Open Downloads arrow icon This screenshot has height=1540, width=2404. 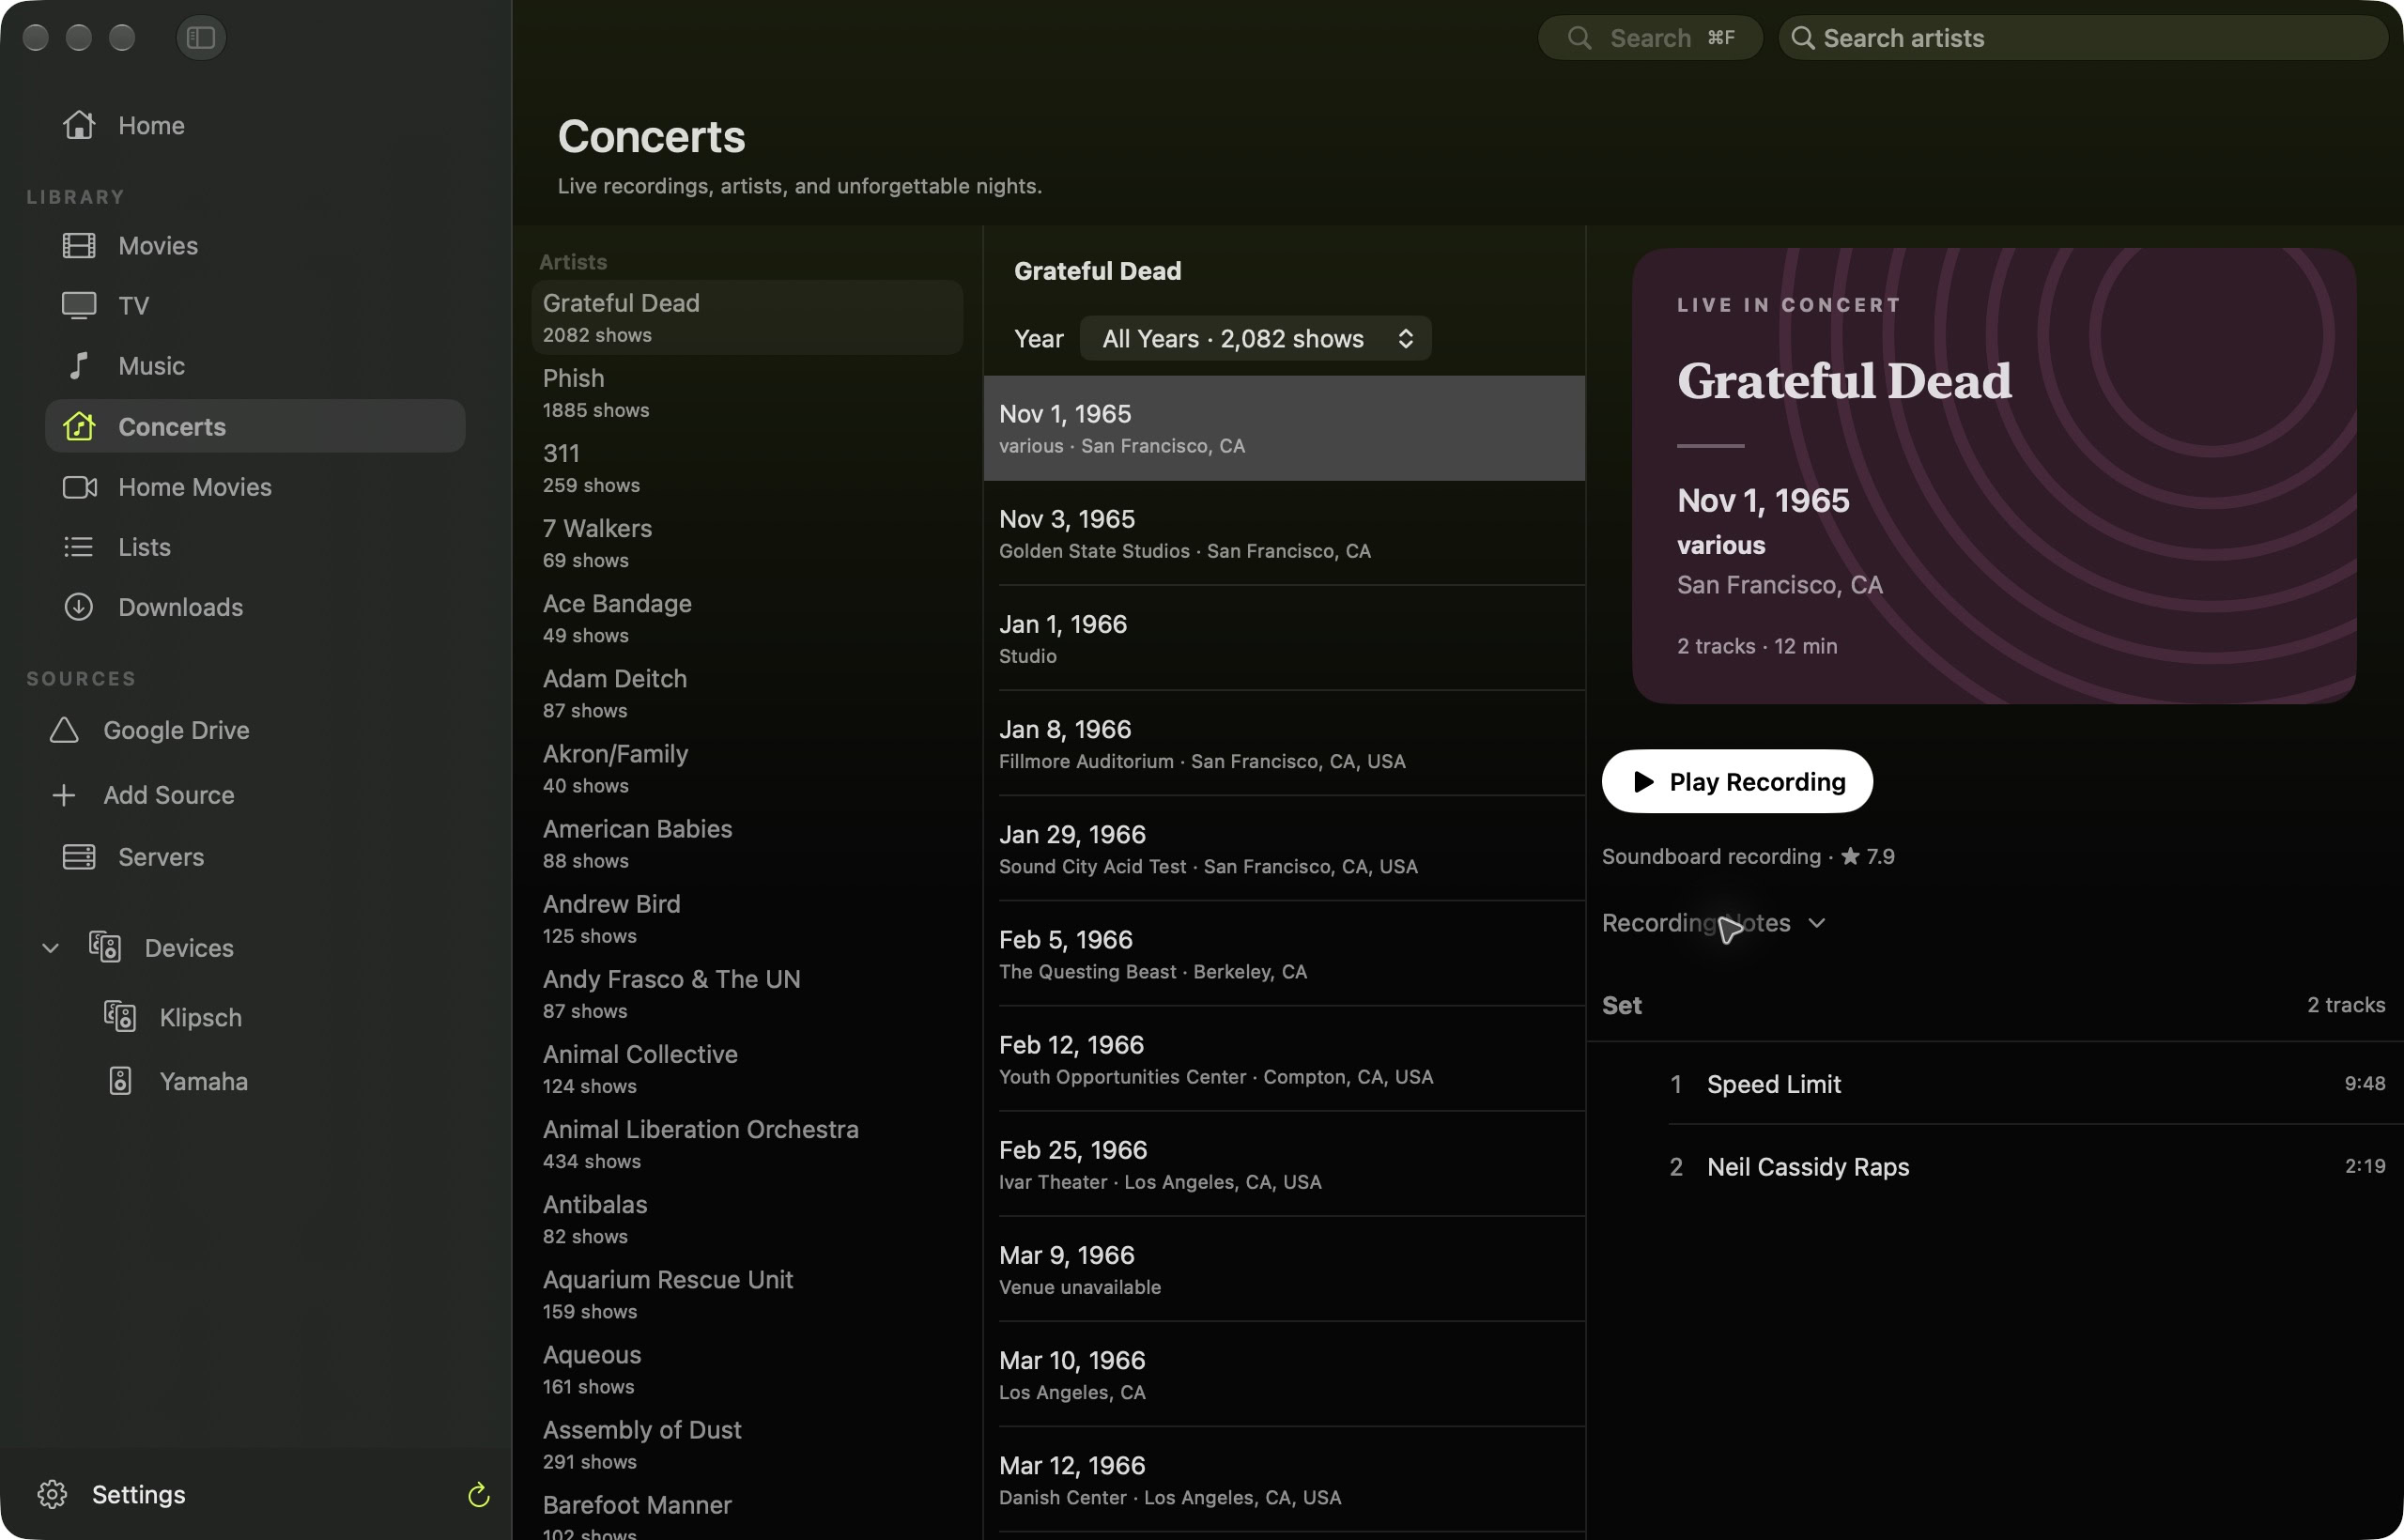(x=79, y=606)
